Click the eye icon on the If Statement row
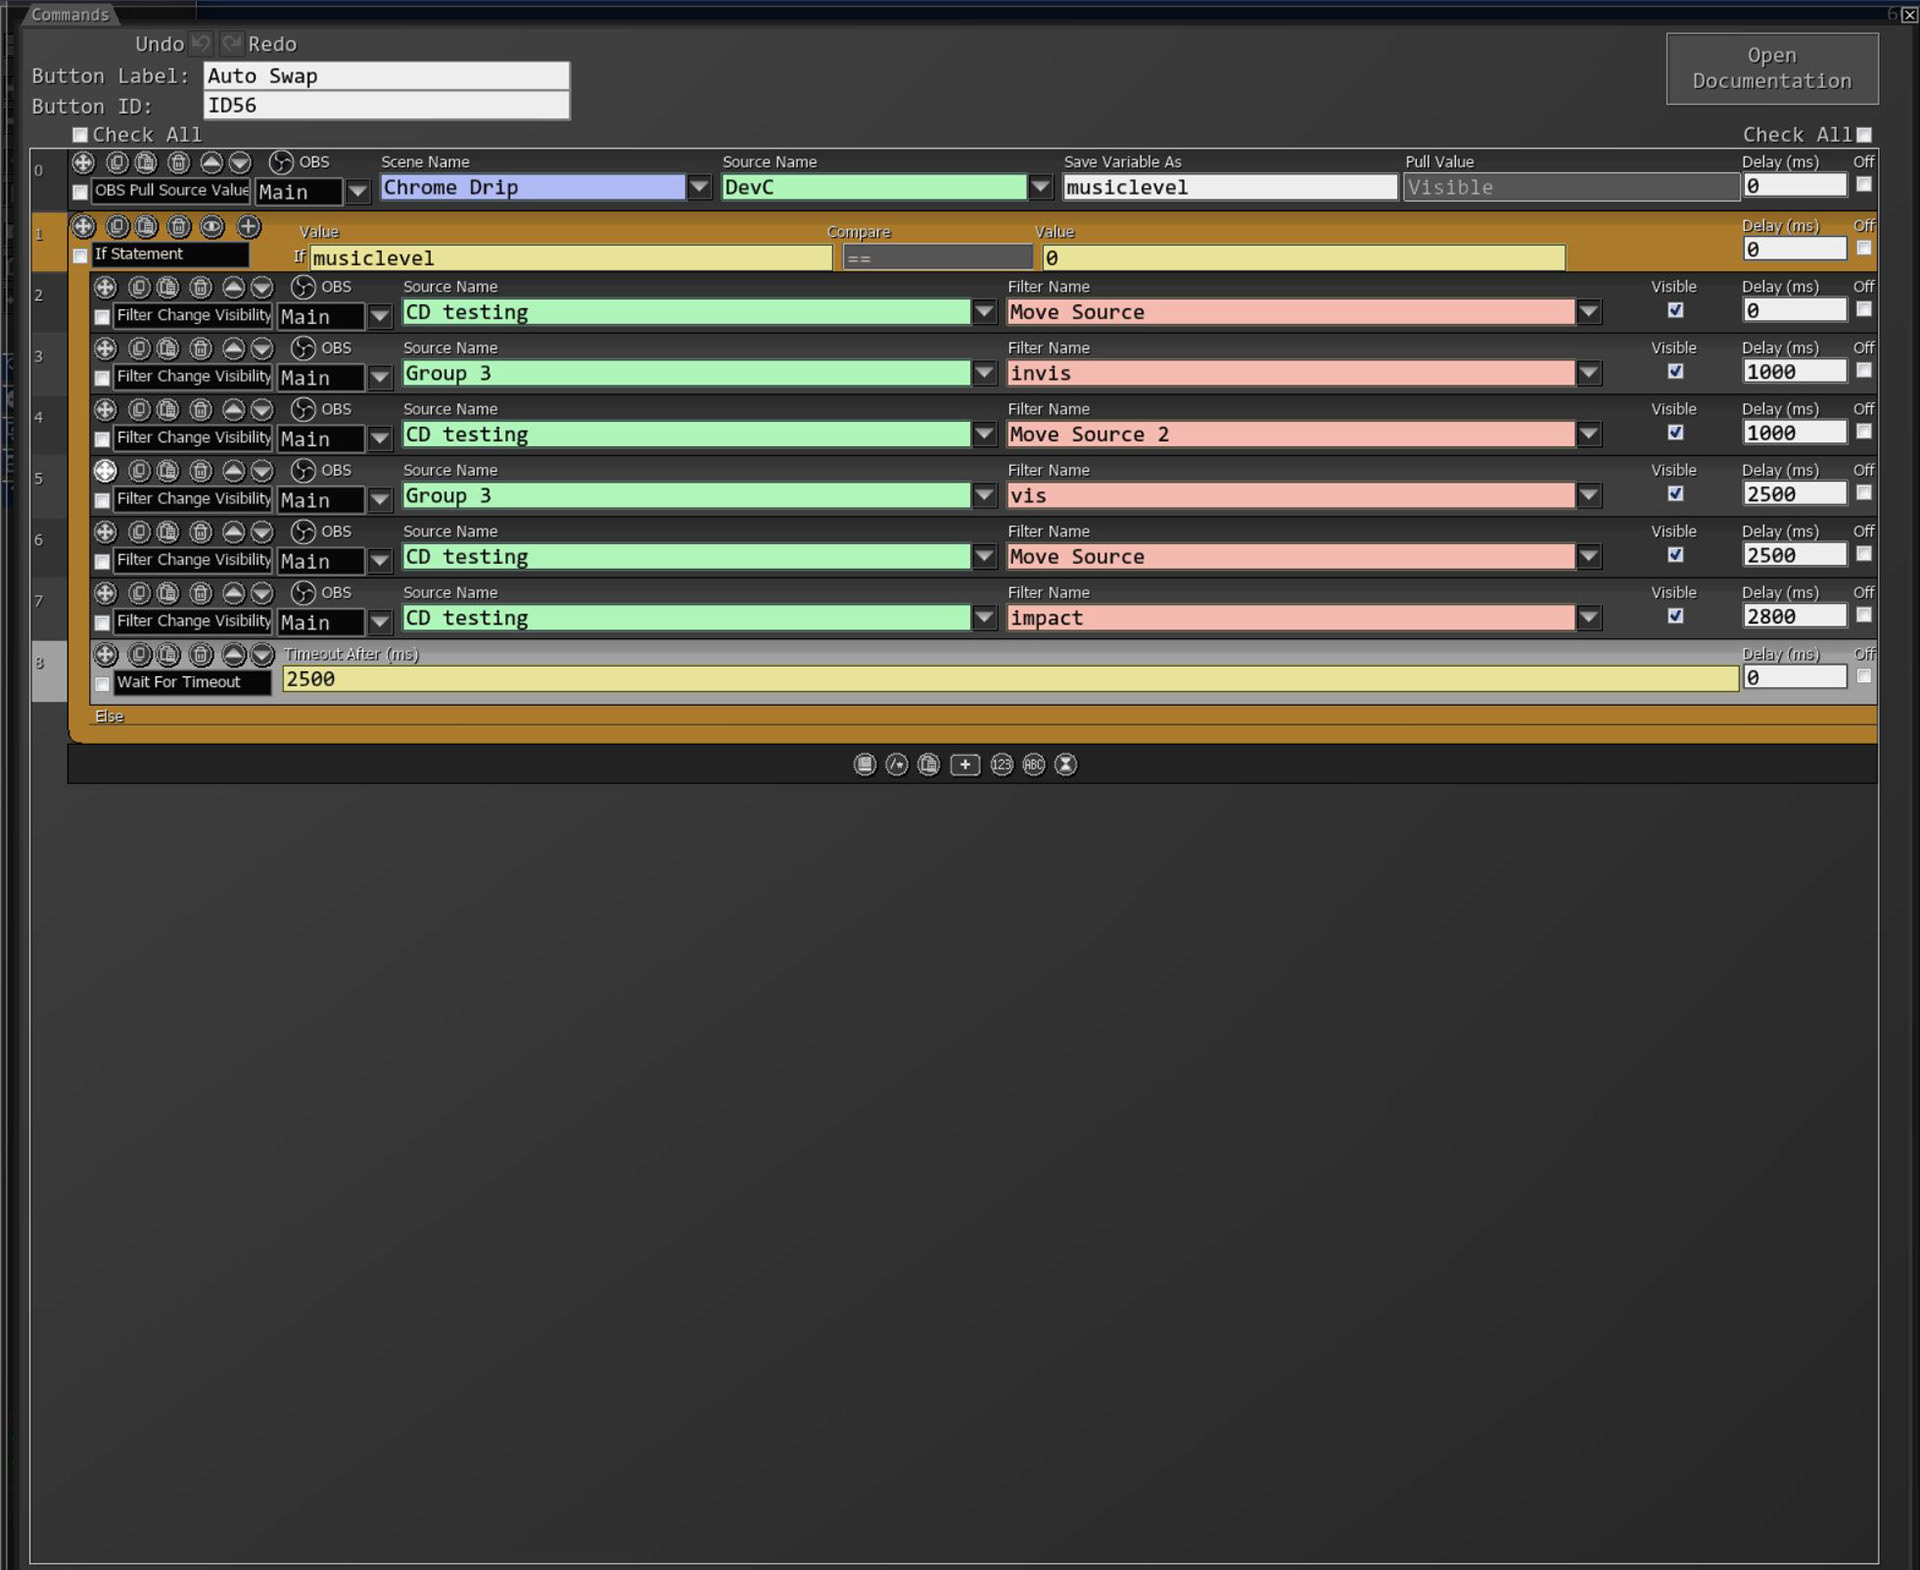1920x1570 pixels. pos(212,227)
